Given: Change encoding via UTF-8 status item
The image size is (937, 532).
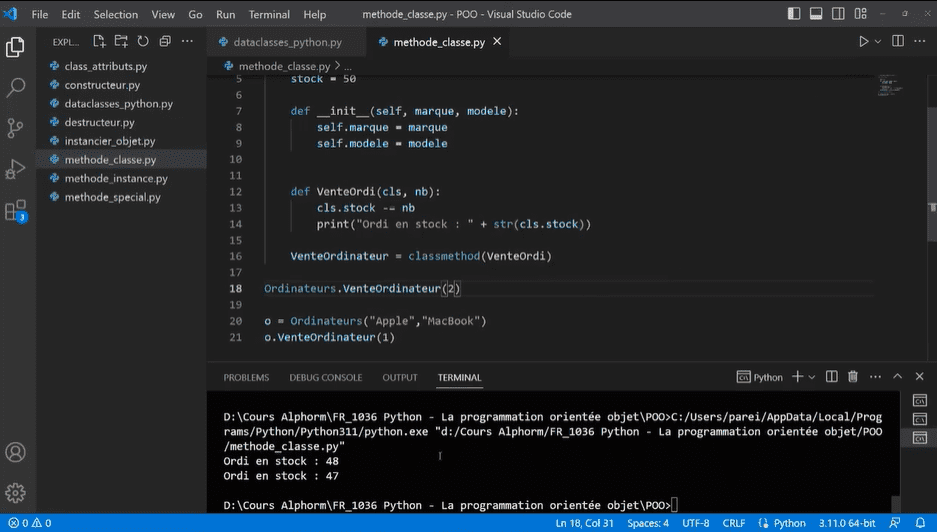Looking at the screenshot, I should [x=696, y=523].
